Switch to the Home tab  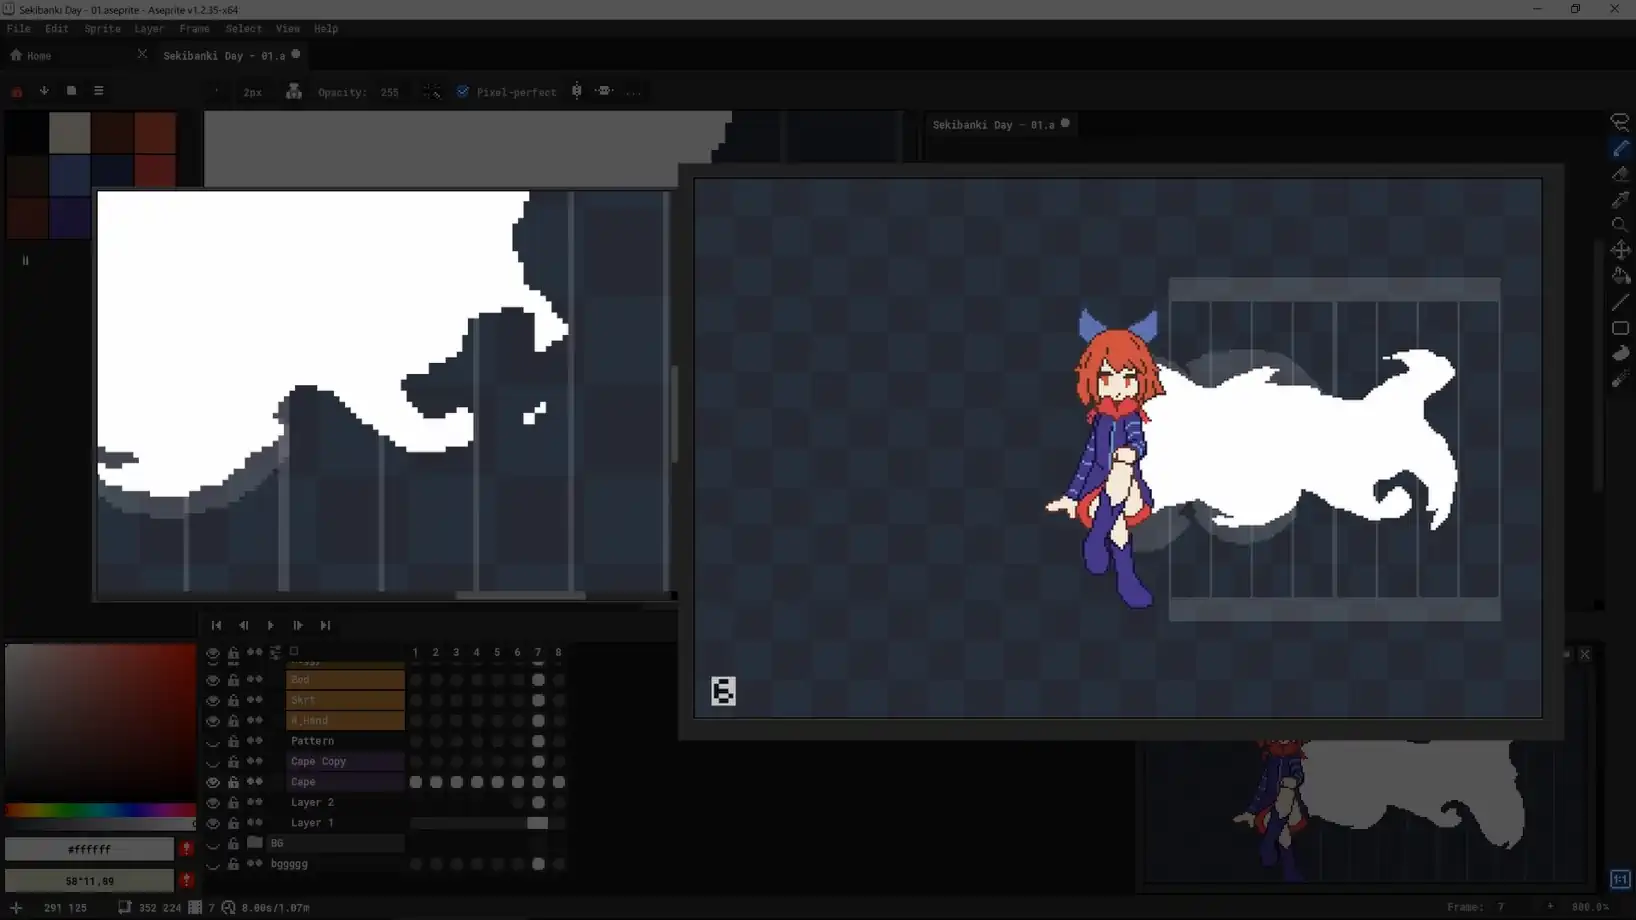[40, 55]
